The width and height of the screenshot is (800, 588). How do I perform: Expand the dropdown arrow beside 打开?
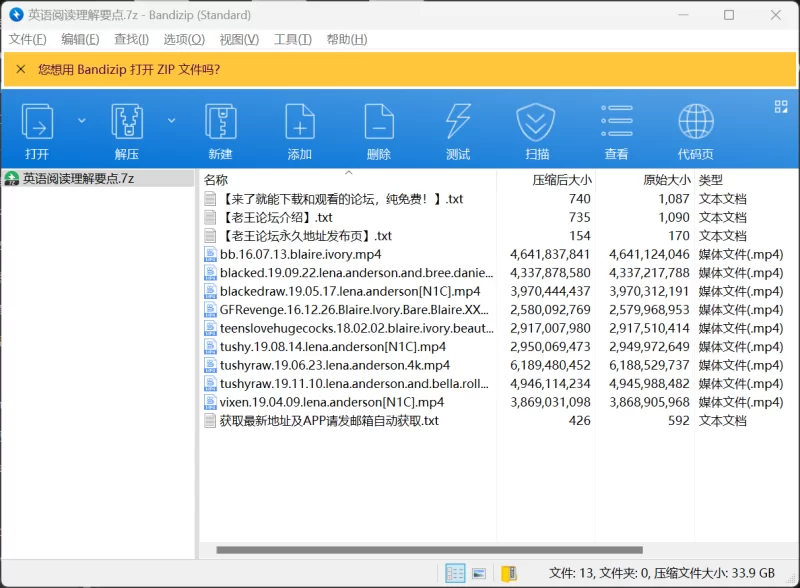(82, 120)
